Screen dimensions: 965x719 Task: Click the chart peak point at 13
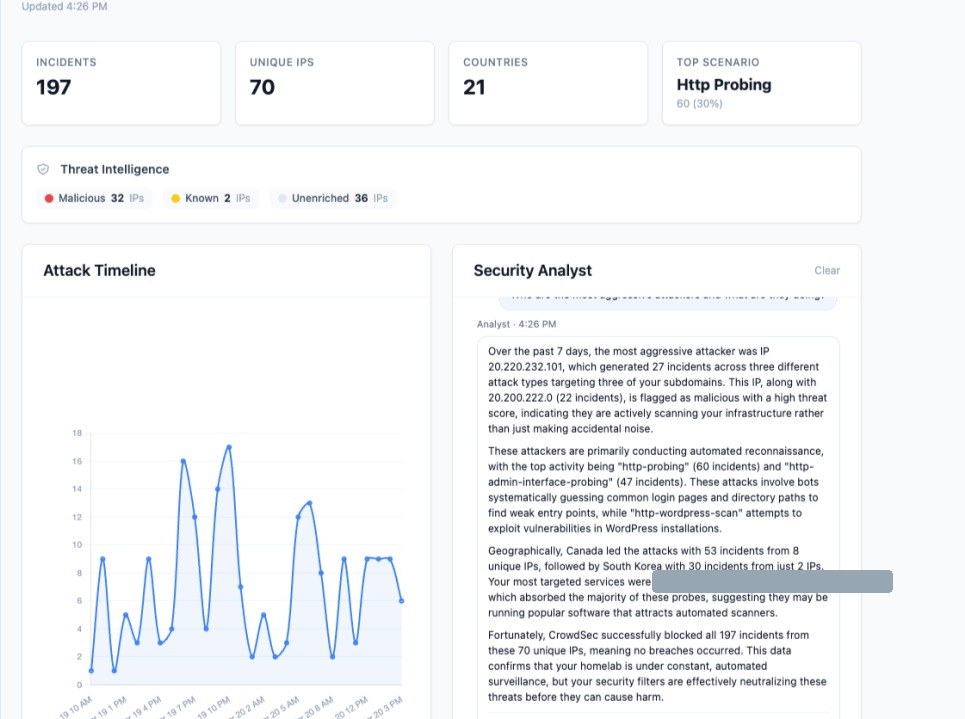pyautogui.click(x=310, y=503)
